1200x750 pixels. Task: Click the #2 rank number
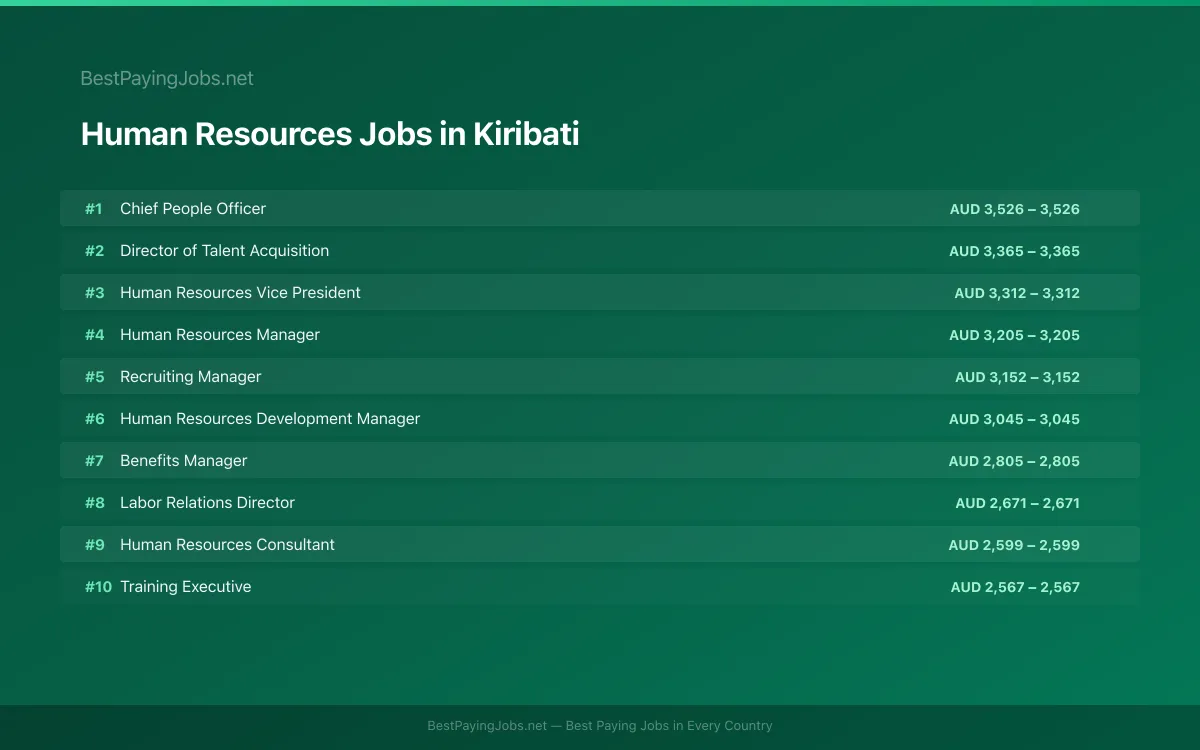tap(94, 251)
